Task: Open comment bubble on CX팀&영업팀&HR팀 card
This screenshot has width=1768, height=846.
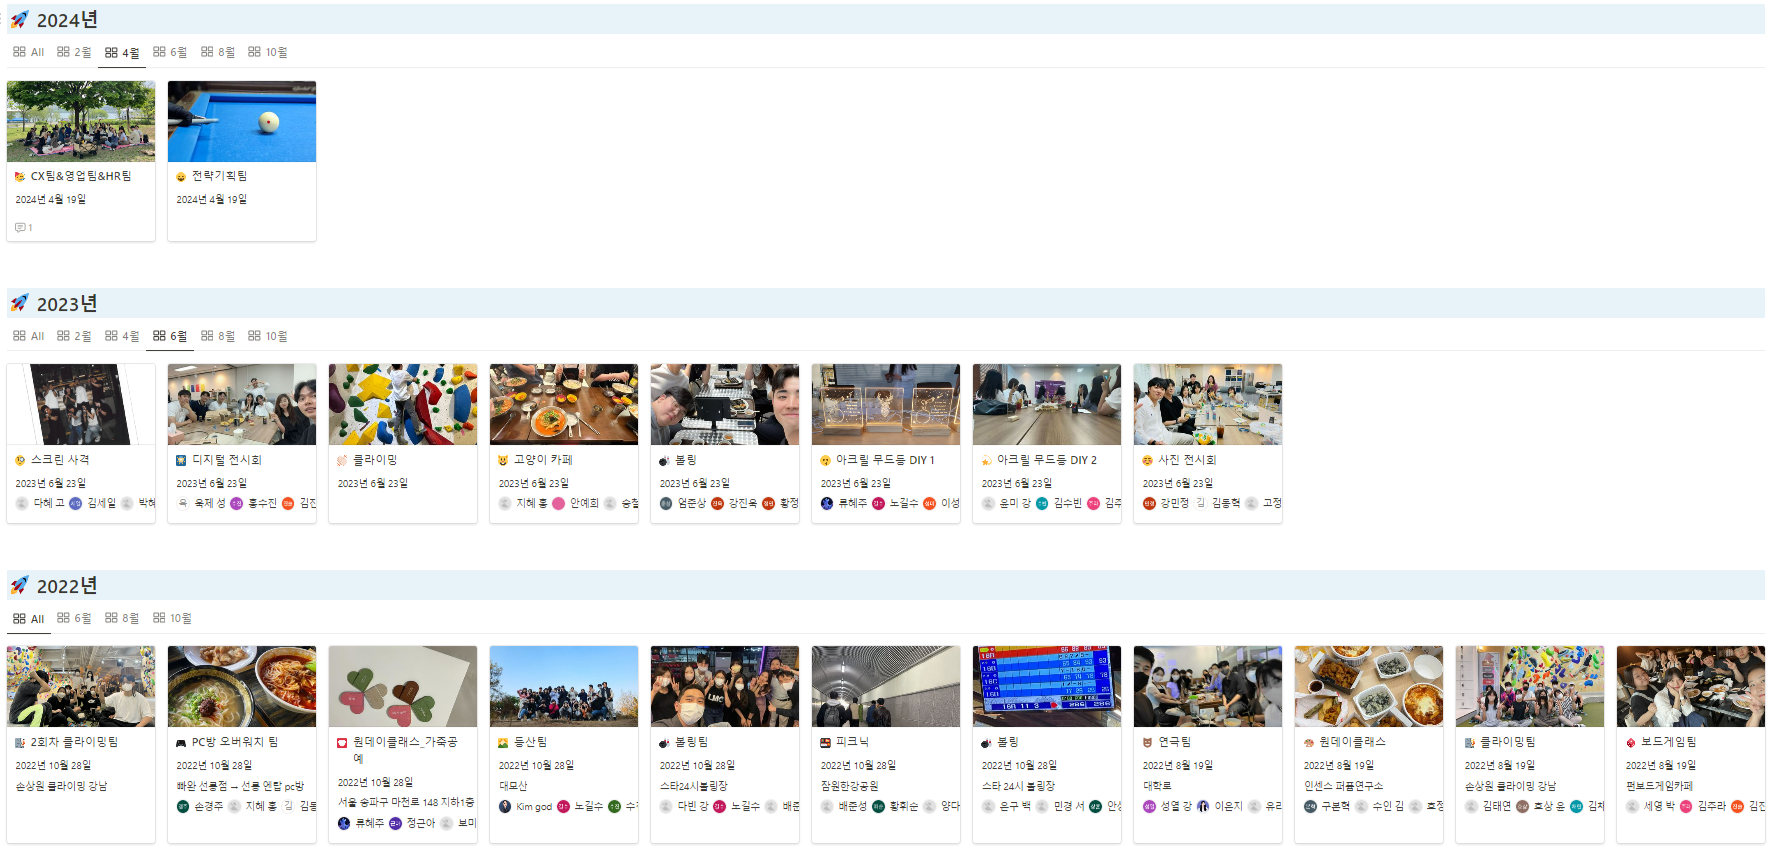Action: click(23, 228)
